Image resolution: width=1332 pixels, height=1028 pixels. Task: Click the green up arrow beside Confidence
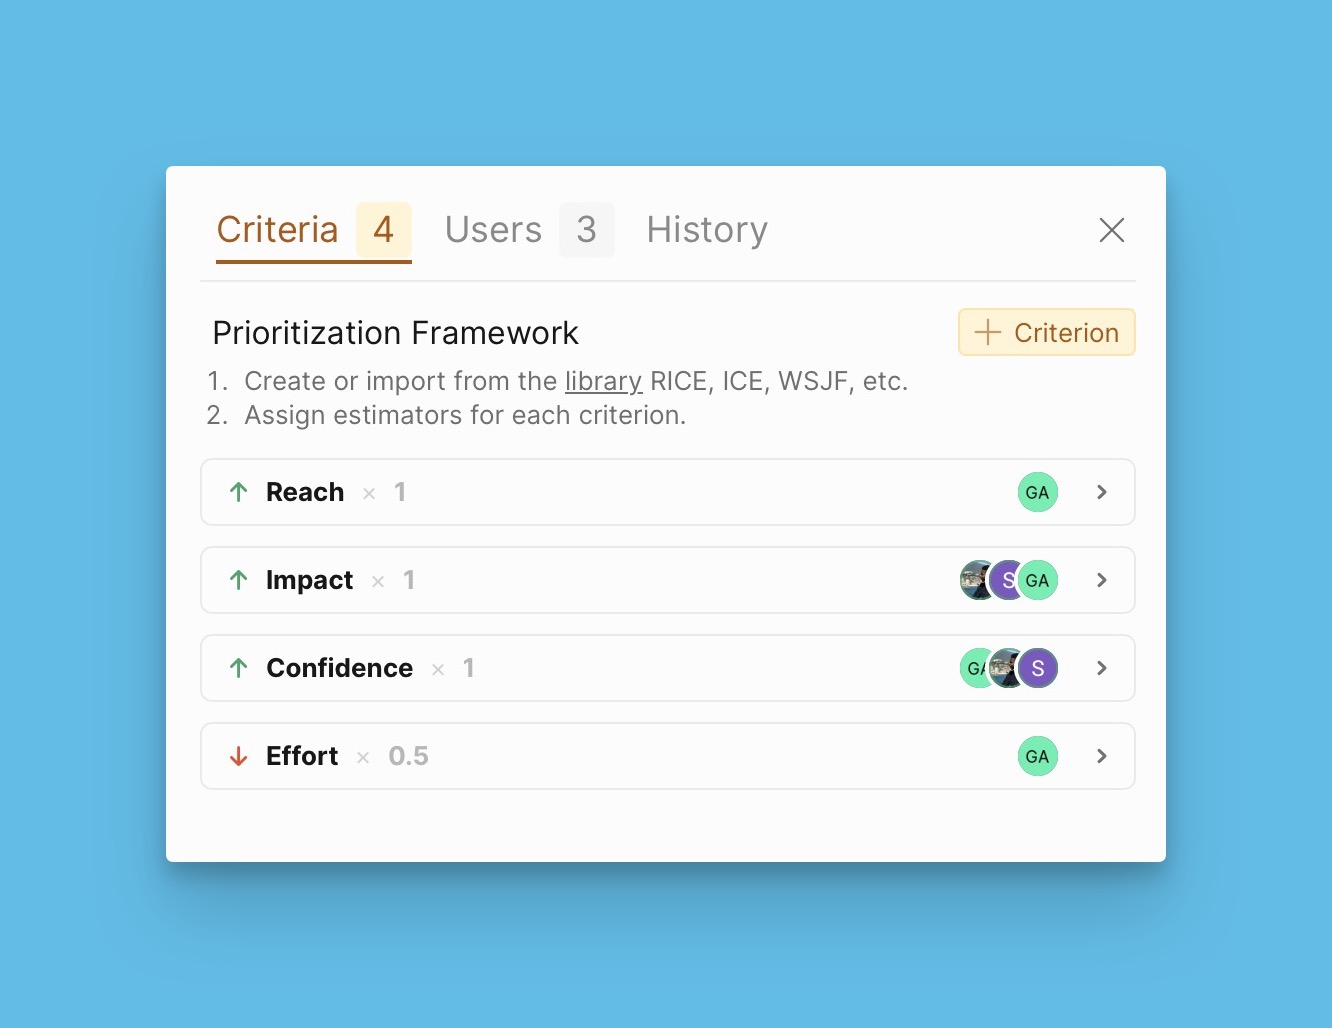[238, 668]
